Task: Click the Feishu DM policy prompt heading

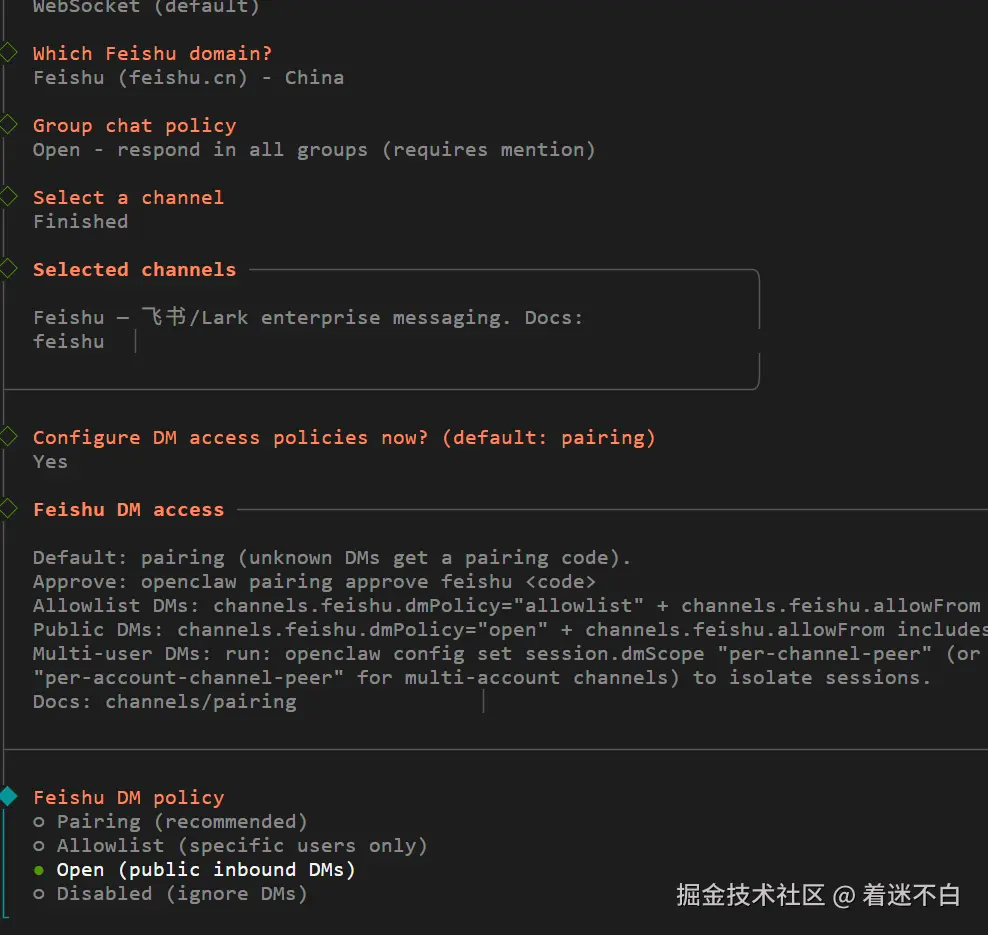Action: pos(128,797)
